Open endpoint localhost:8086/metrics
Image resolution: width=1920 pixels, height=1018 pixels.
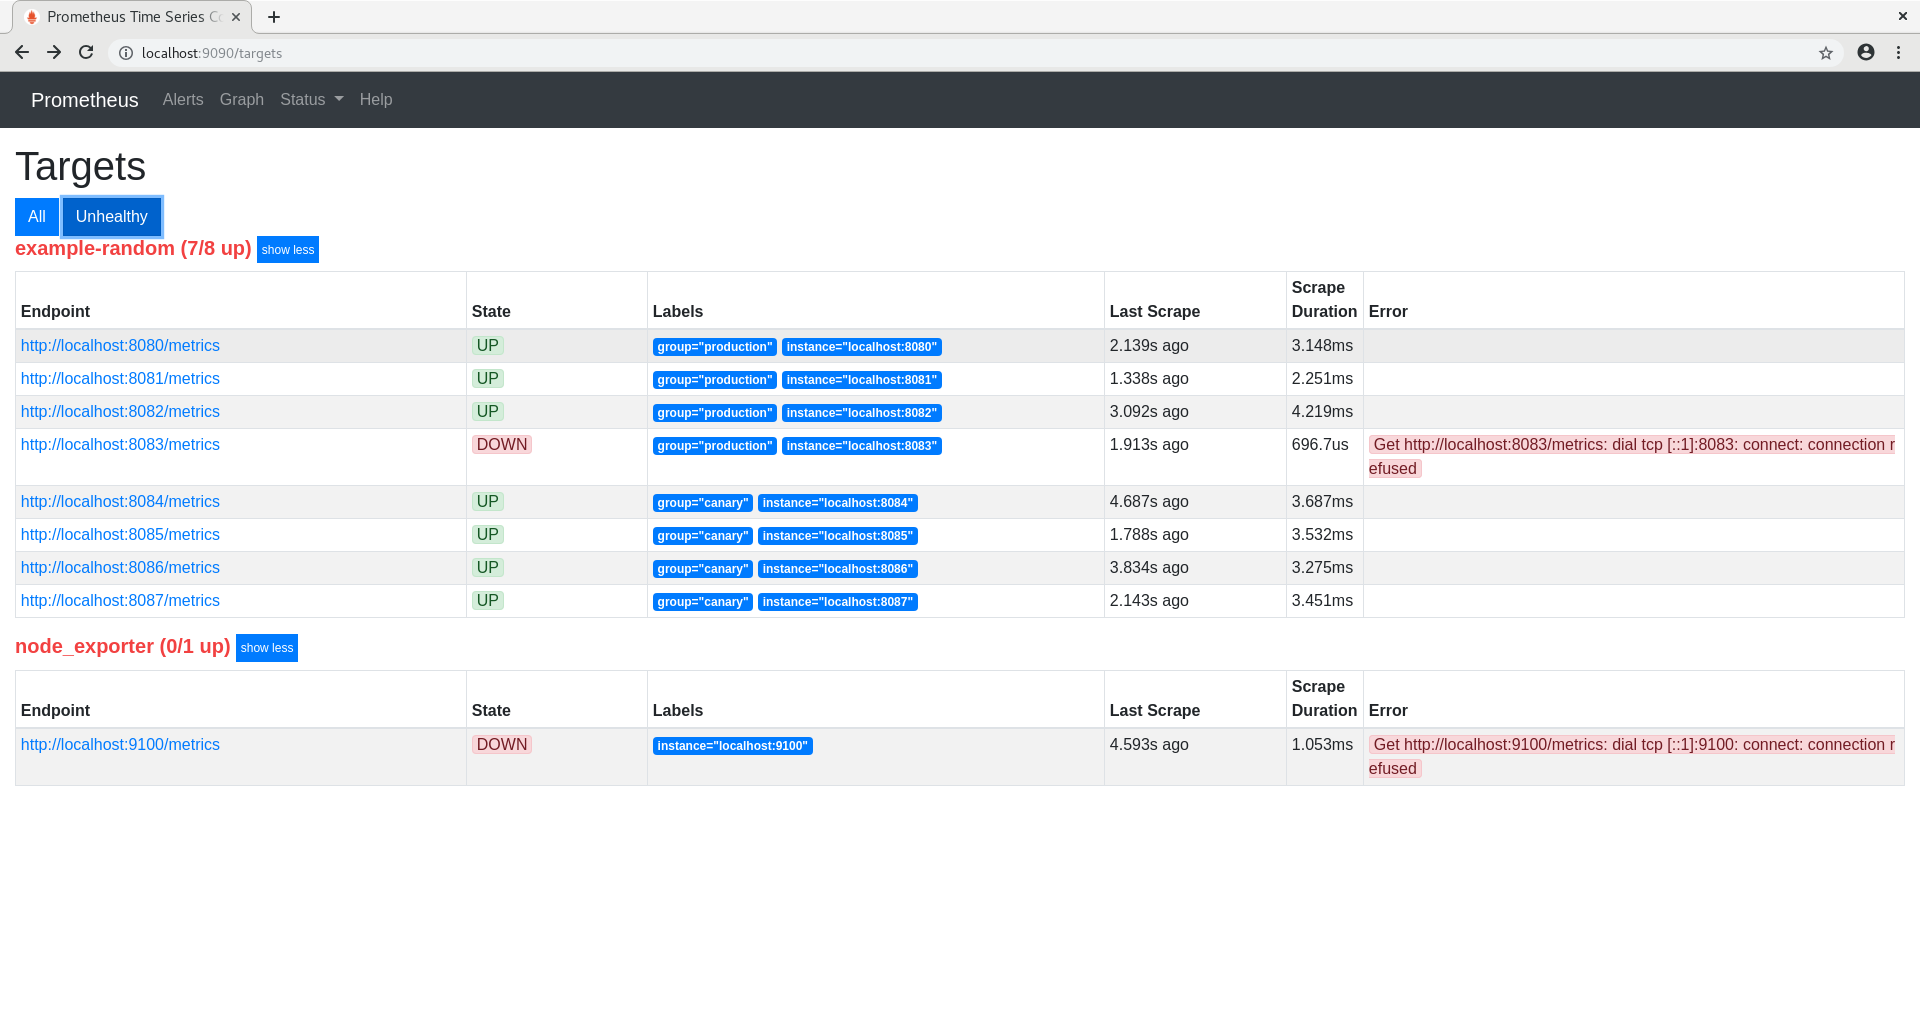(x=120, y=568)
